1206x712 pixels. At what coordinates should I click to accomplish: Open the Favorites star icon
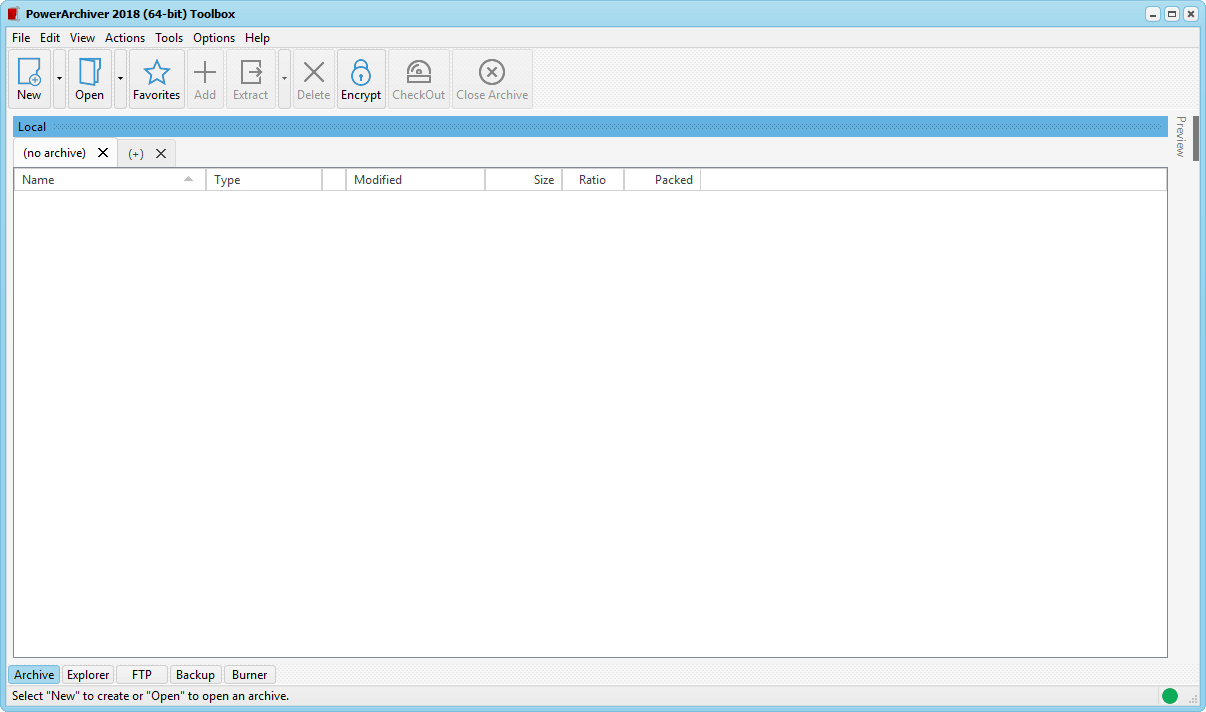pos(157,73)
